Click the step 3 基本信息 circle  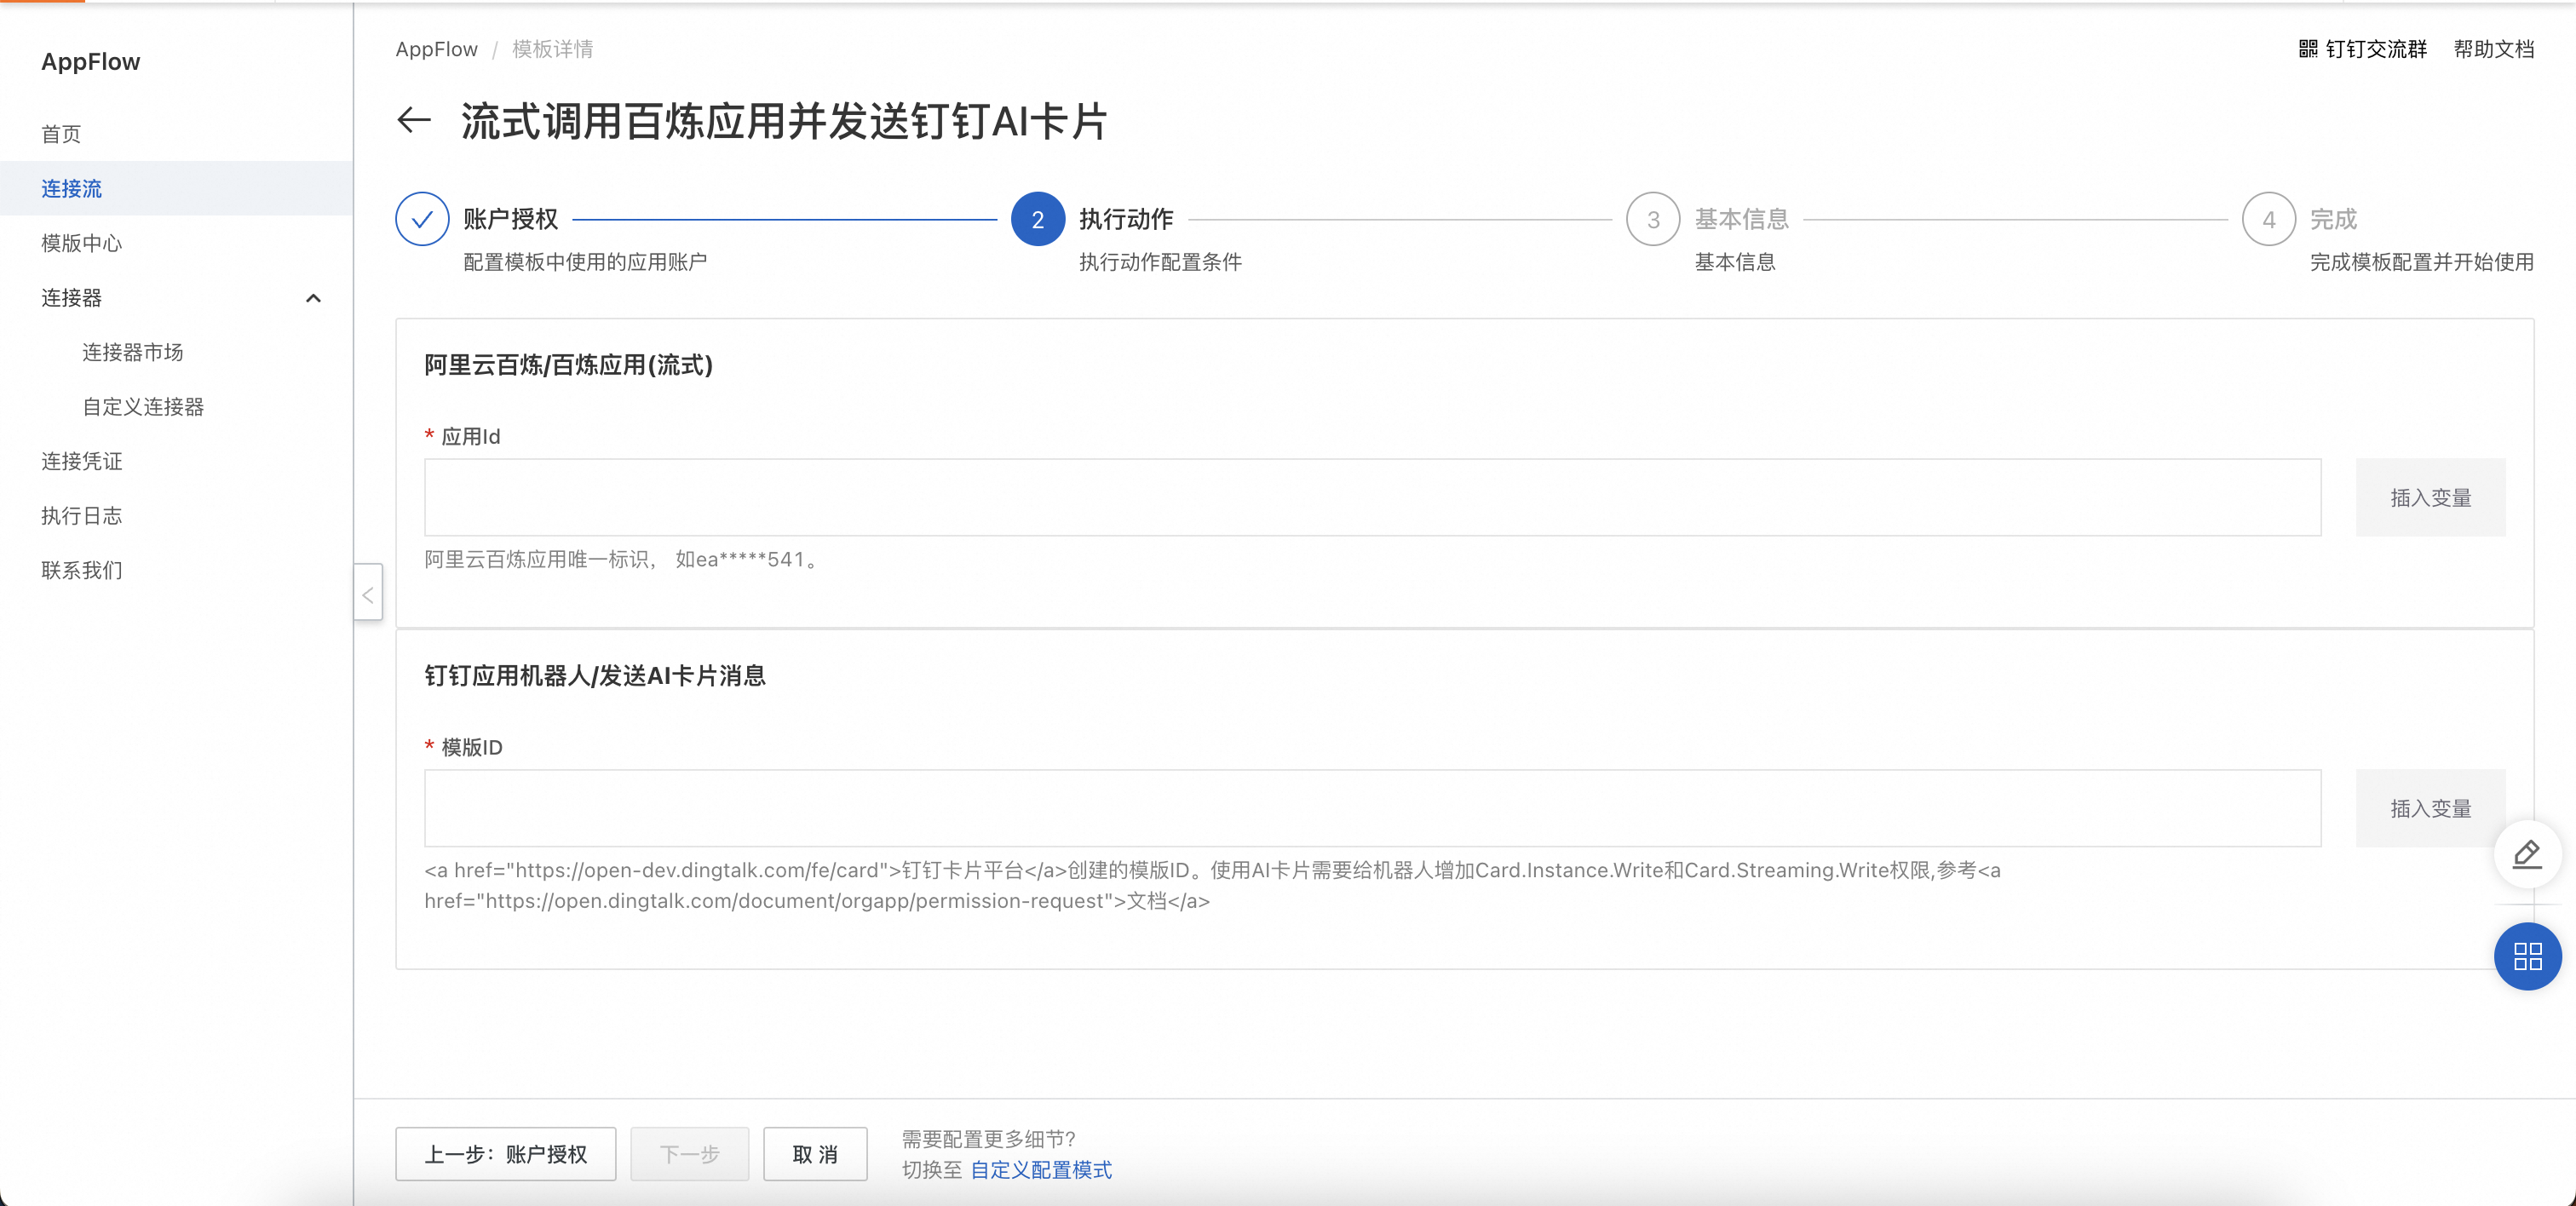[x=1653, y=219]
